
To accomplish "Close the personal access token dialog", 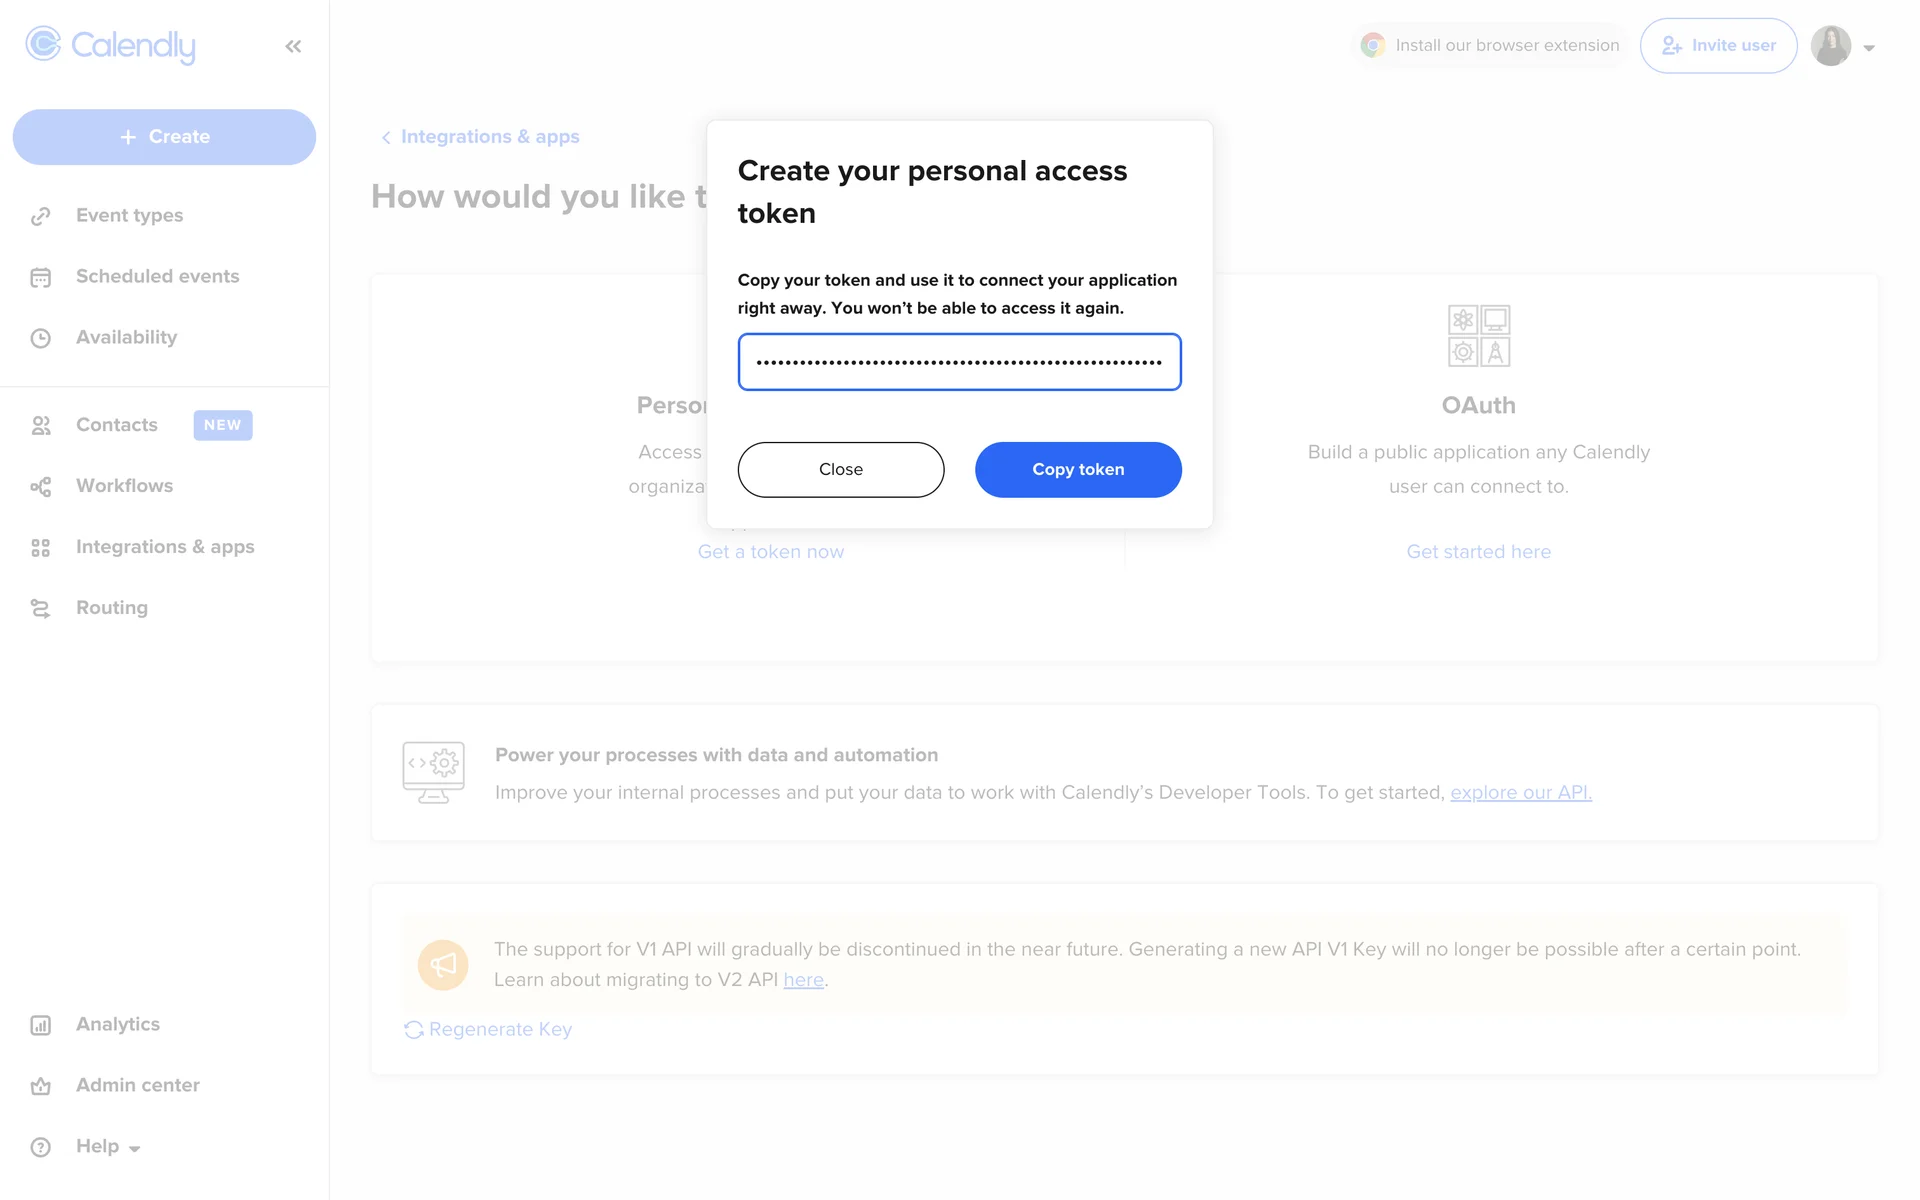I will (840, 470).
